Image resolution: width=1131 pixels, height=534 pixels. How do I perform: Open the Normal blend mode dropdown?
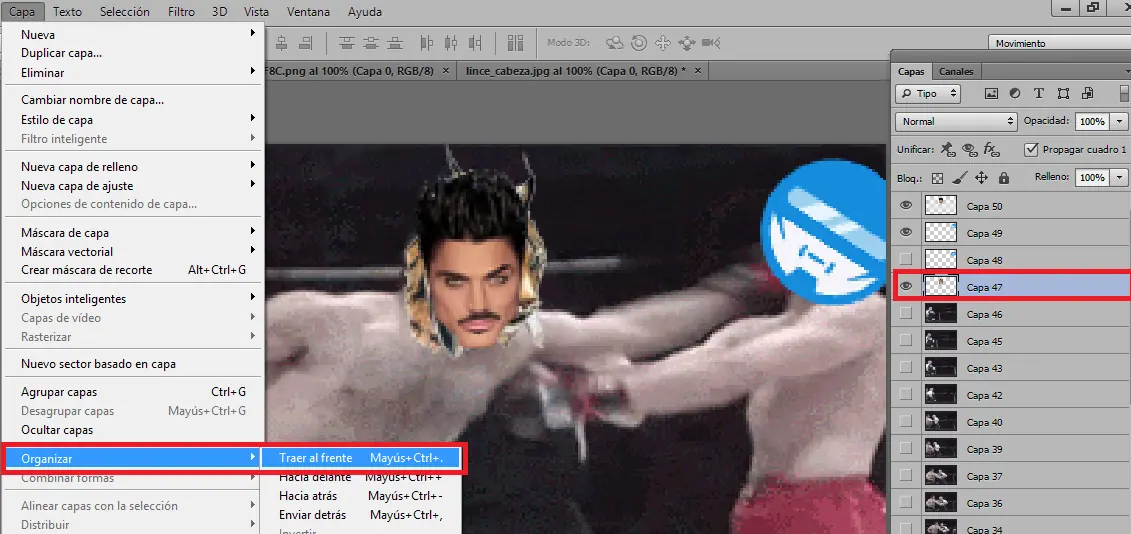pyautogui.click(x=956, y=121)
